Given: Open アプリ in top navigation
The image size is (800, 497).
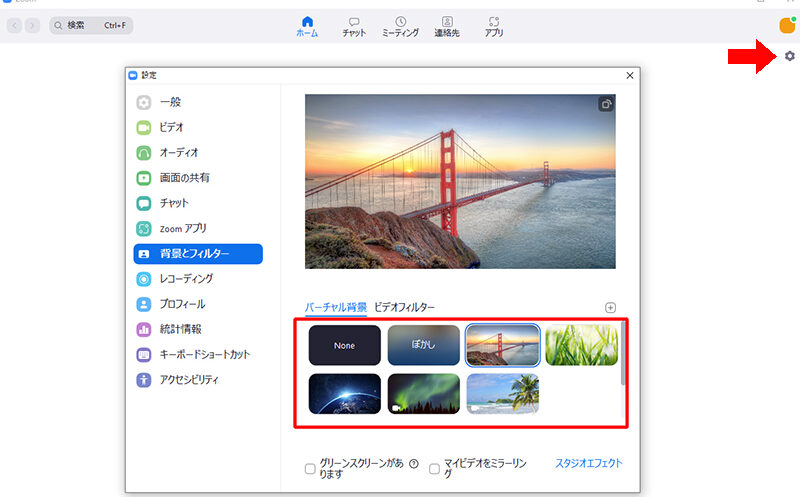Looking at the screenshot, I should (493, 27).
